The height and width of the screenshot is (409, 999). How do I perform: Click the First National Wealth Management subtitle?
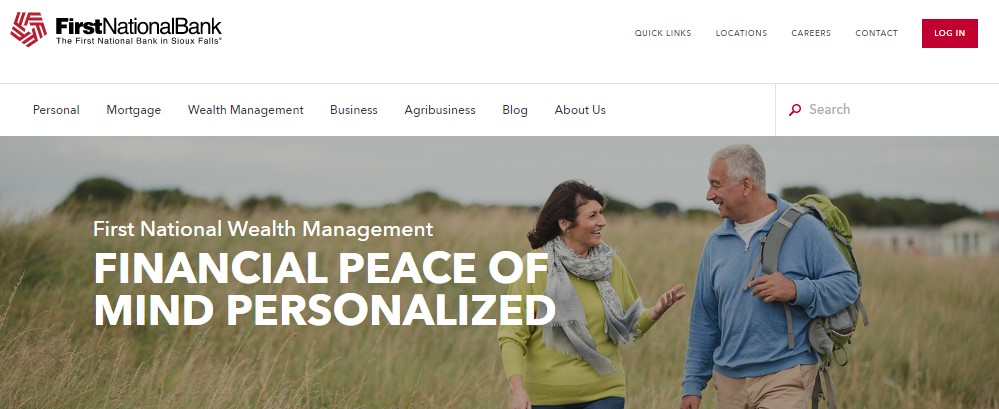point(263,229)
